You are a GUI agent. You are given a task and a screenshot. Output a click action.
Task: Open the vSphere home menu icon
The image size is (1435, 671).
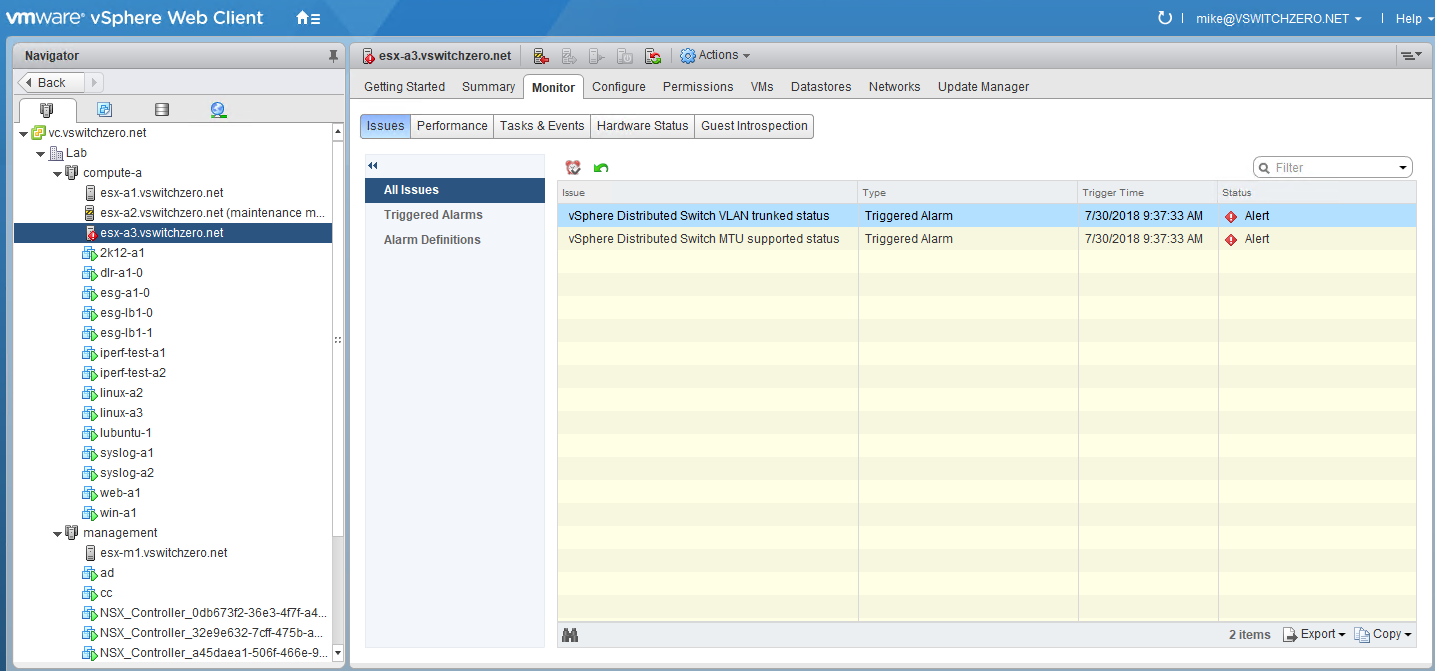pos(308,18)
